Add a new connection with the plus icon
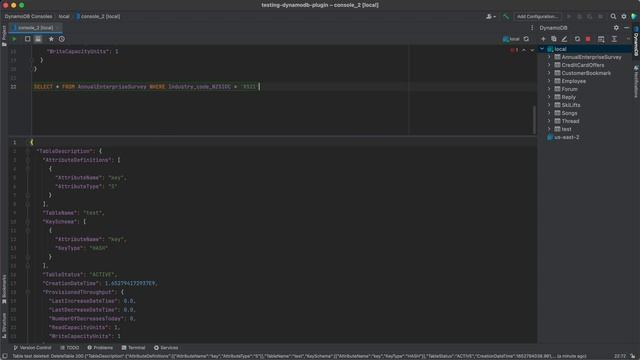 click(x=543, y=39)
